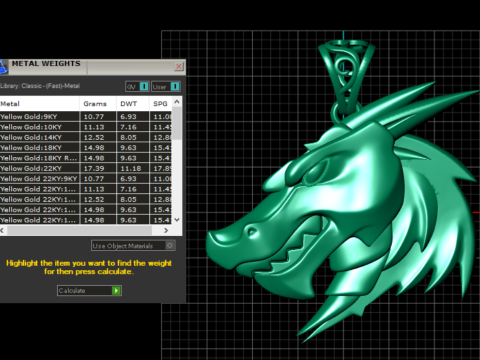The width and height of the screenshot is (480, 360).
Task: Click 7.16 DWT in Yellow Gold:10KY row
Action: (x=128, y=127)
